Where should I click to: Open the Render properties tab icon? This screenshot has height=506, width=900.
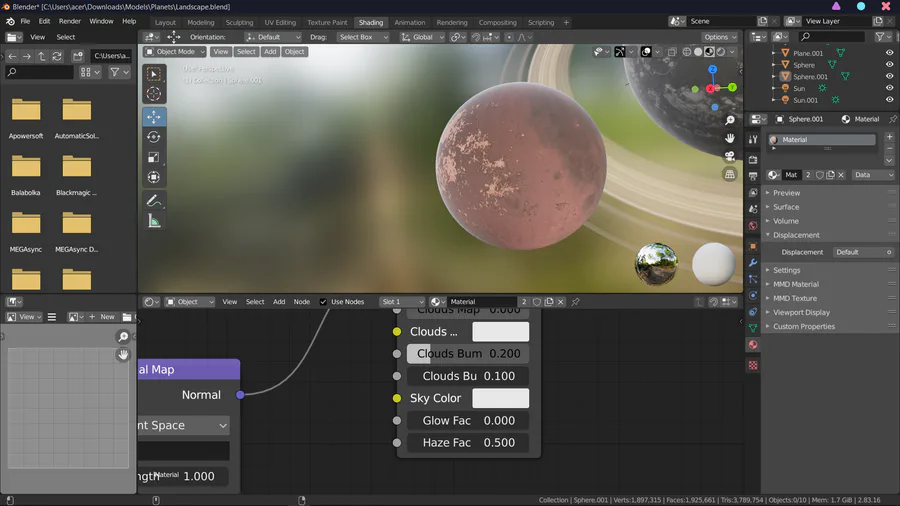click(x=753, y=159)
